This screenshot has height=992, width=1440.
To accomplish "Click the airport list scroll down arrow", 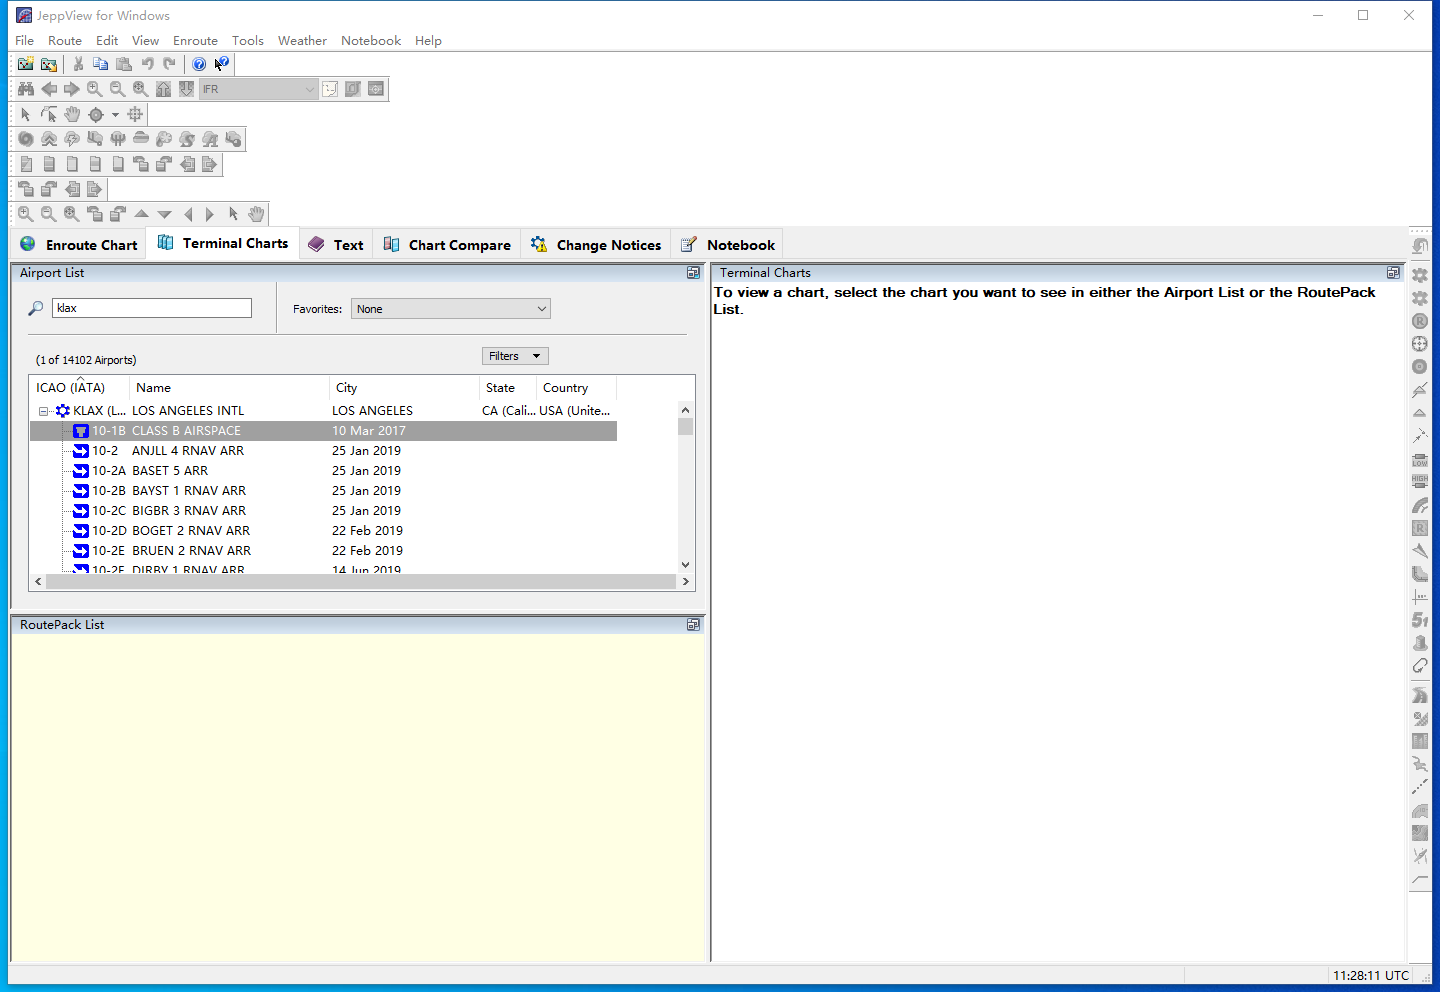I will (685, 565).
